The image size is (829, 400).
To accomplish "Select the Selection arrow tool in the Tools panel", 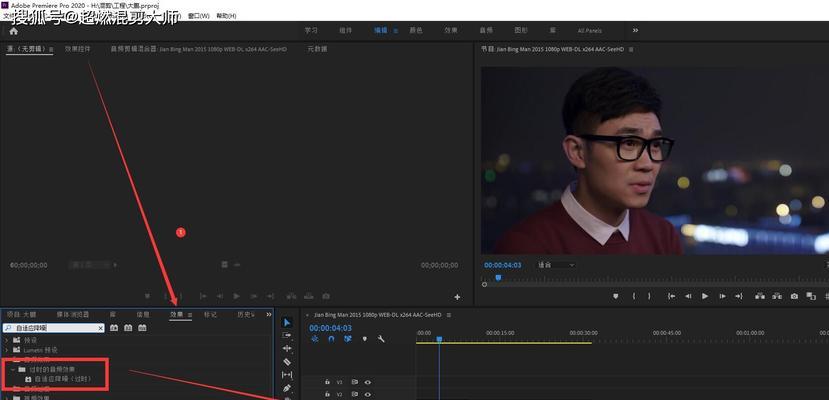I will (287, 322).
